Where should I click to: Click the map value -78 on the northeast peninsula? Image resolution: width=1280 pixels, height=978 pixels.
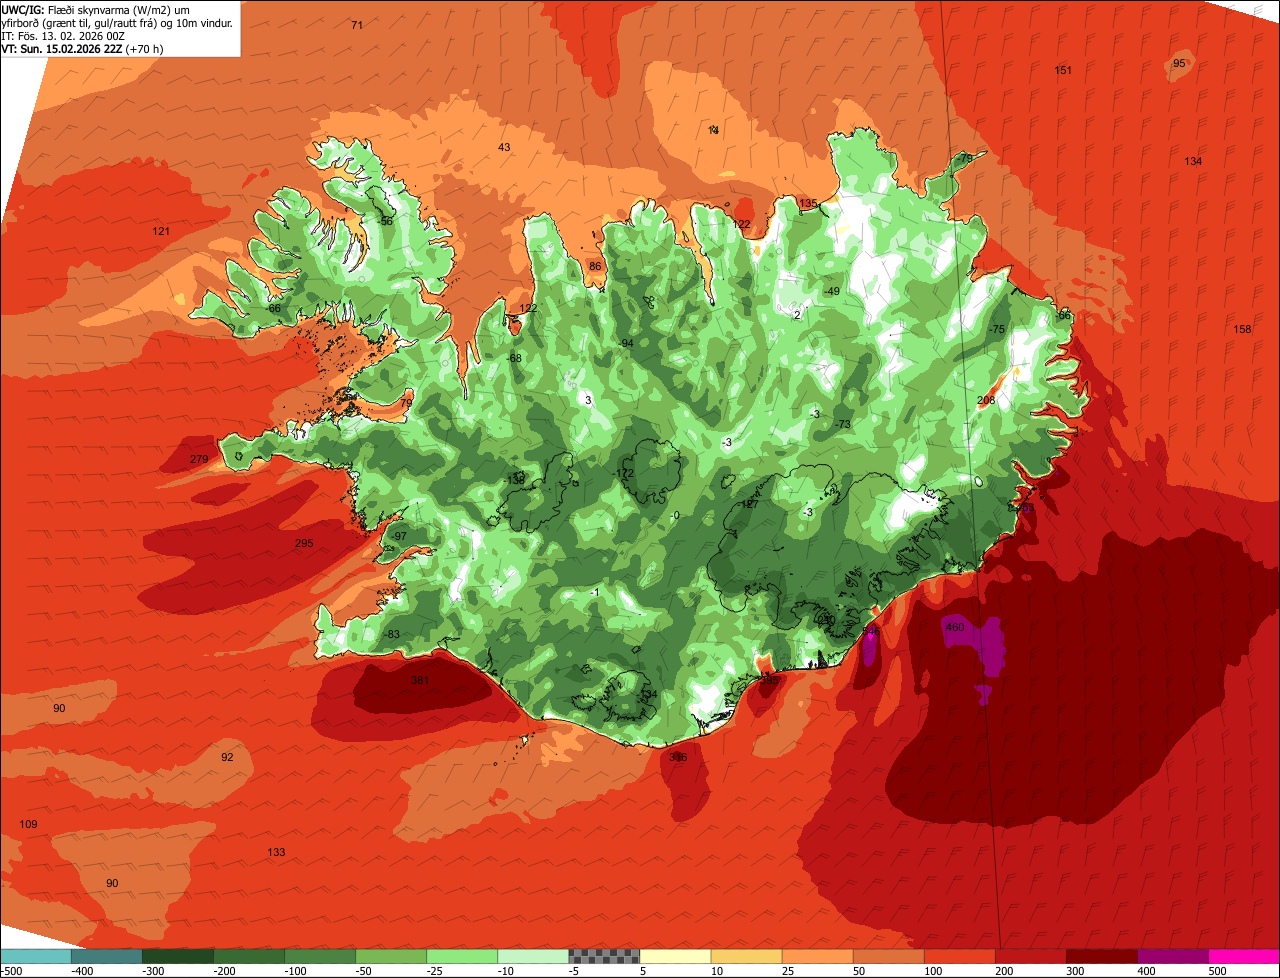[964, 158]
